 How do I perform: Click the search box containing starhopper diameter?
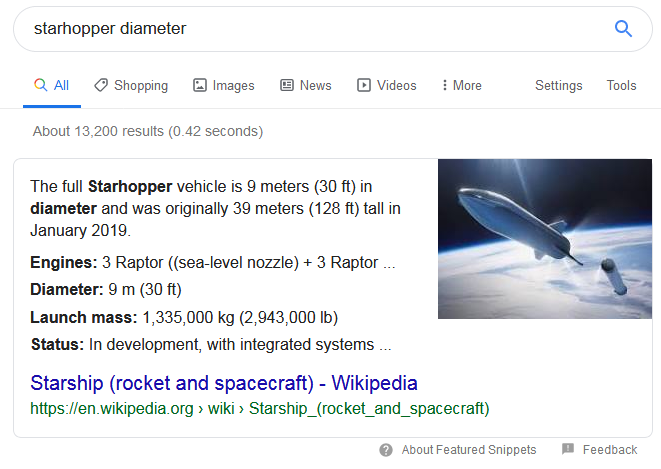300,29
